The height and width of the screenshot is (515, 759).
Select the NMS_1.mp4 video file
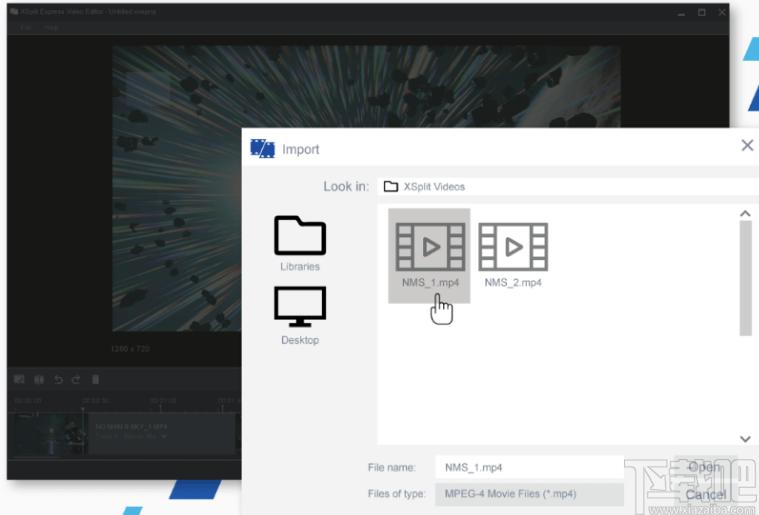pyautogui.click(x=430, y=255)
